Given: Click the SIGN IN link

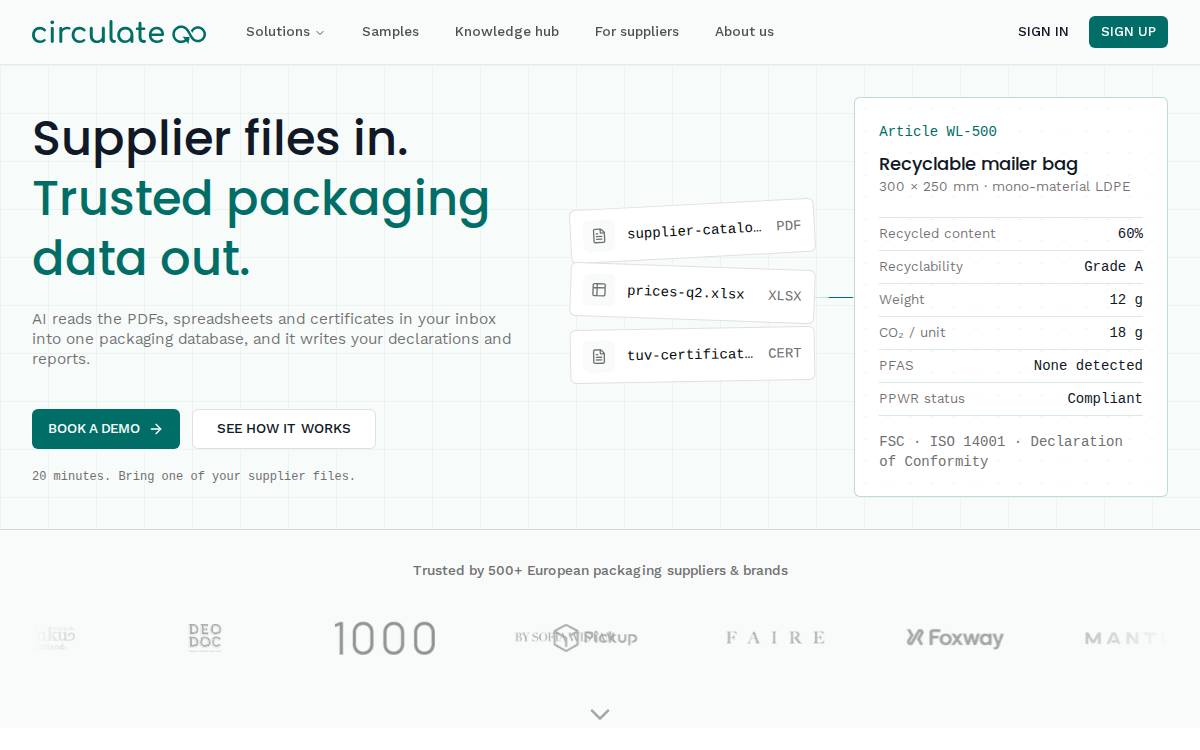Looking at the screenshot, I should pyautogui.click(x=1043, y=32).
